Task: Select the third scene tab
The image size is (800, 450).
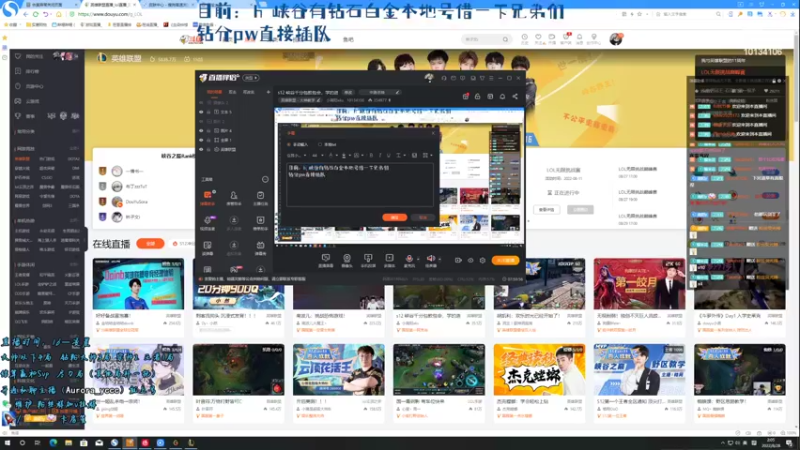Action: pyautogui.click(x=249, y=92)
